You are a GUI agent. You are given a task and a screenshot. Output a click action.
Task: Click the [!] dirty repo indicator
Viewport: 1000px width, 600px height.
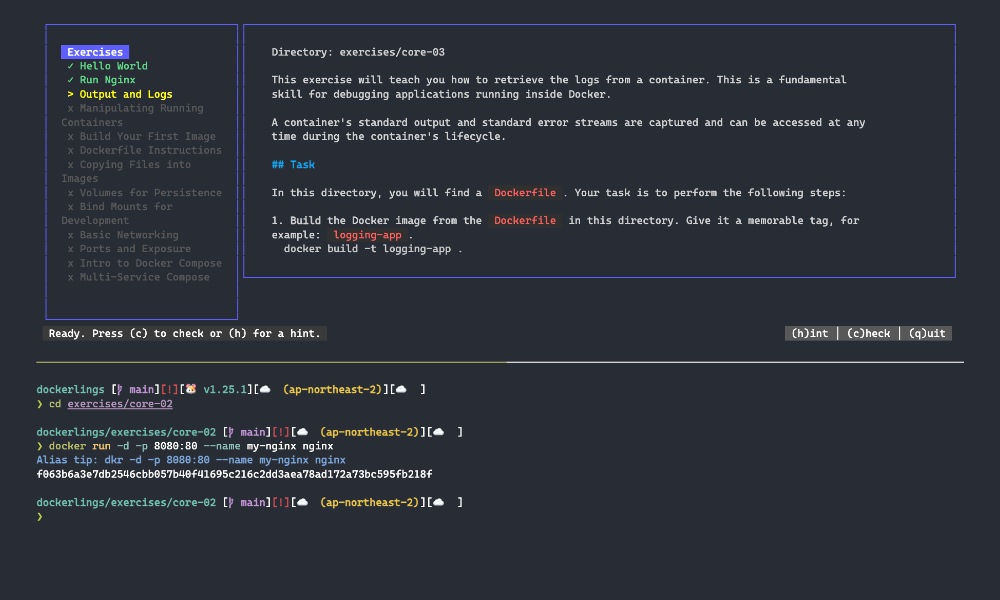pyautogui.click(x=168, y=389)
